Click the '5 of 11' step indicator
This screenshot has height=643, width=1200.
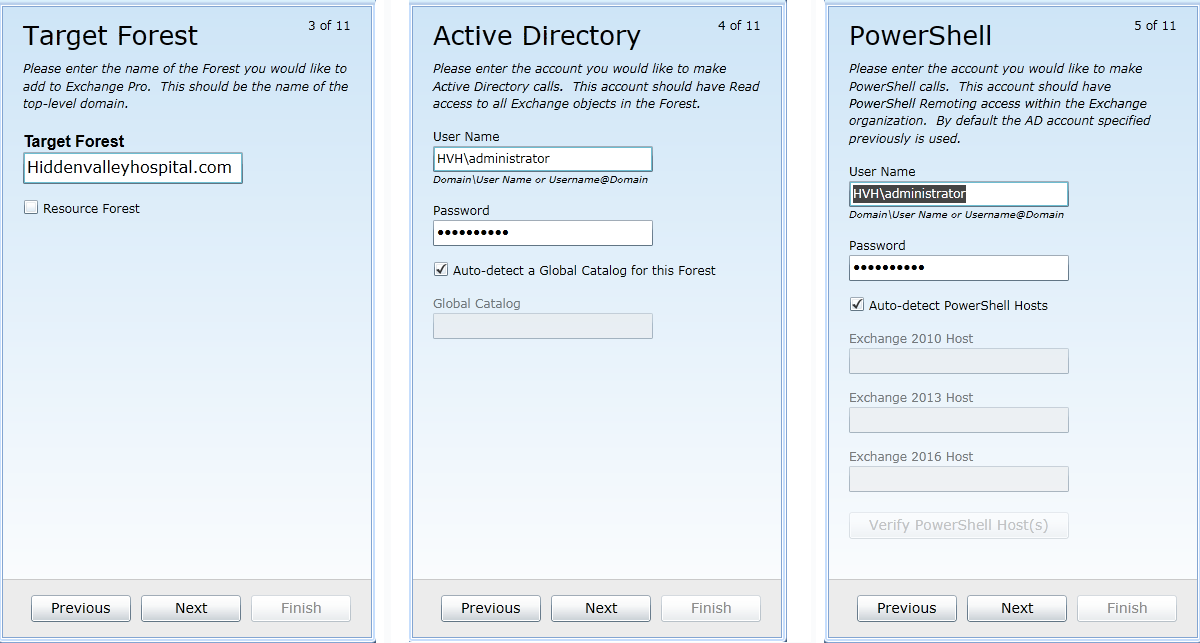point(1155,26)
